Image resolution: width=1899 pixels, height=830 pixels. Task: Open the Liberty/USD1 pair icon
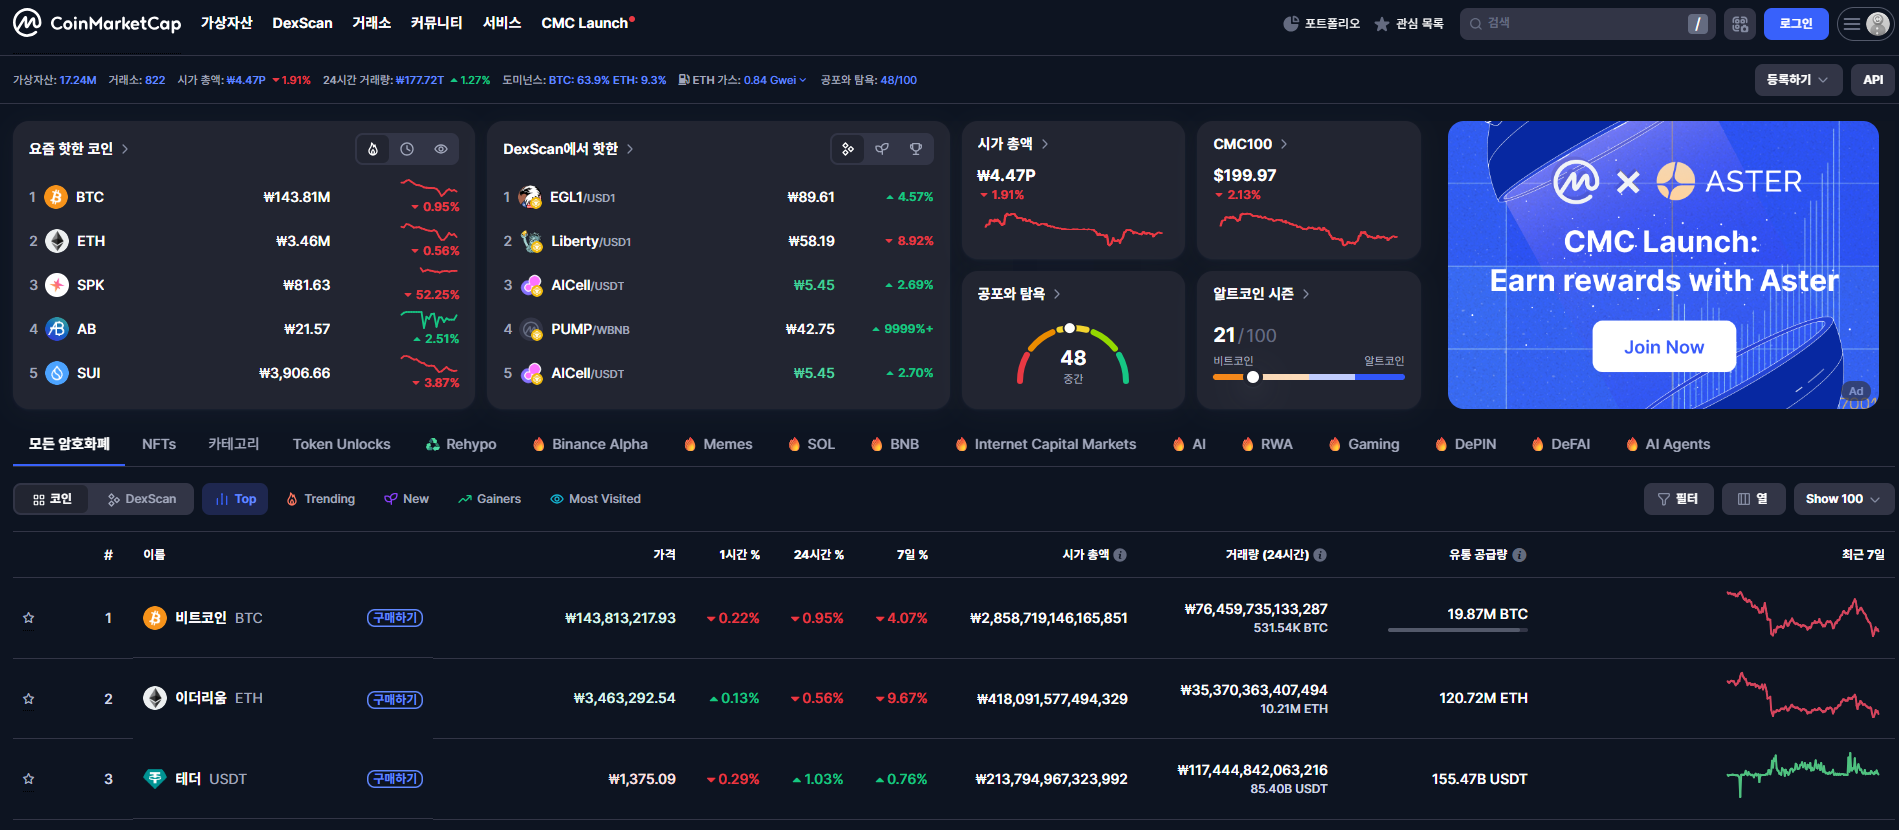531,241
